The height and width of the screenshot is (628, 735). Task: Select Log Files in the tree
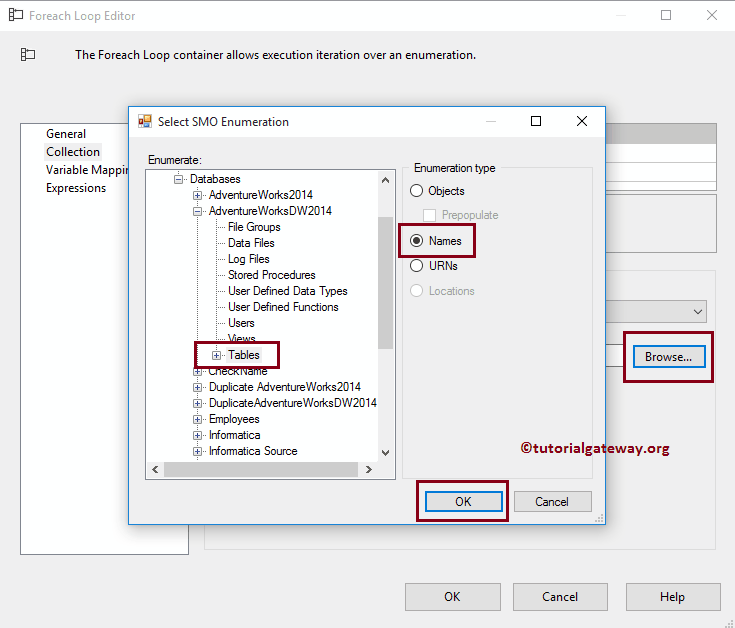[248, 259]
